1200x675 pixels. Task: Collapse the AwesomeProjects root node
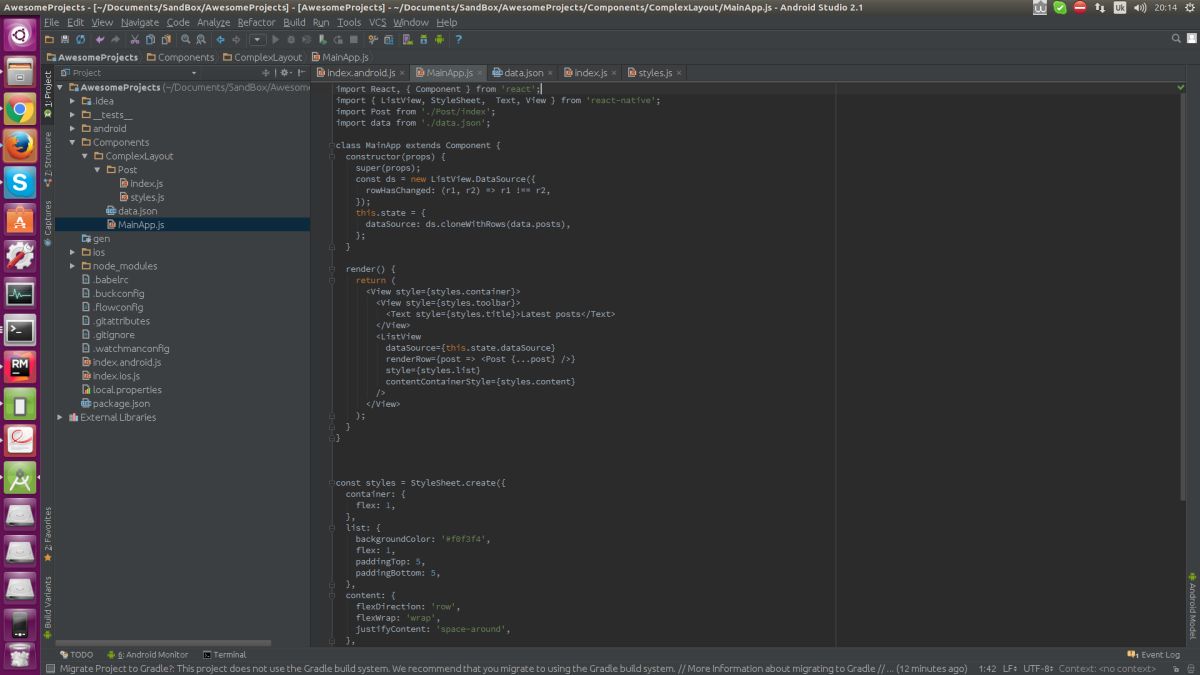pos(60,87)
